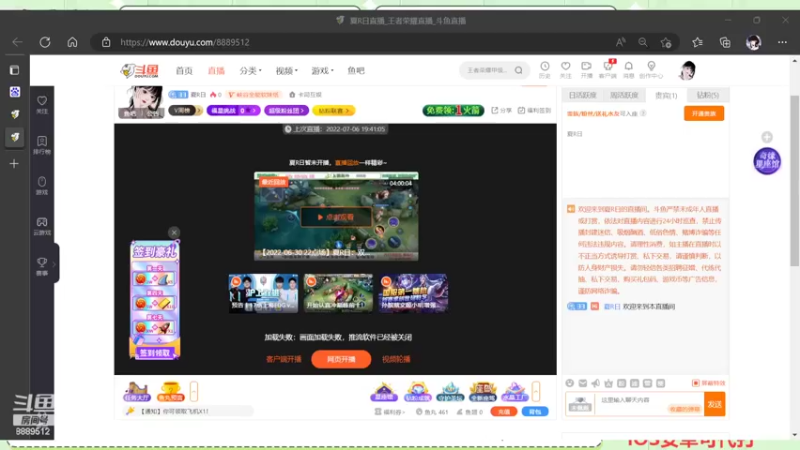Select the 直播 nav item
800x450 pixels.
[216, 70]
